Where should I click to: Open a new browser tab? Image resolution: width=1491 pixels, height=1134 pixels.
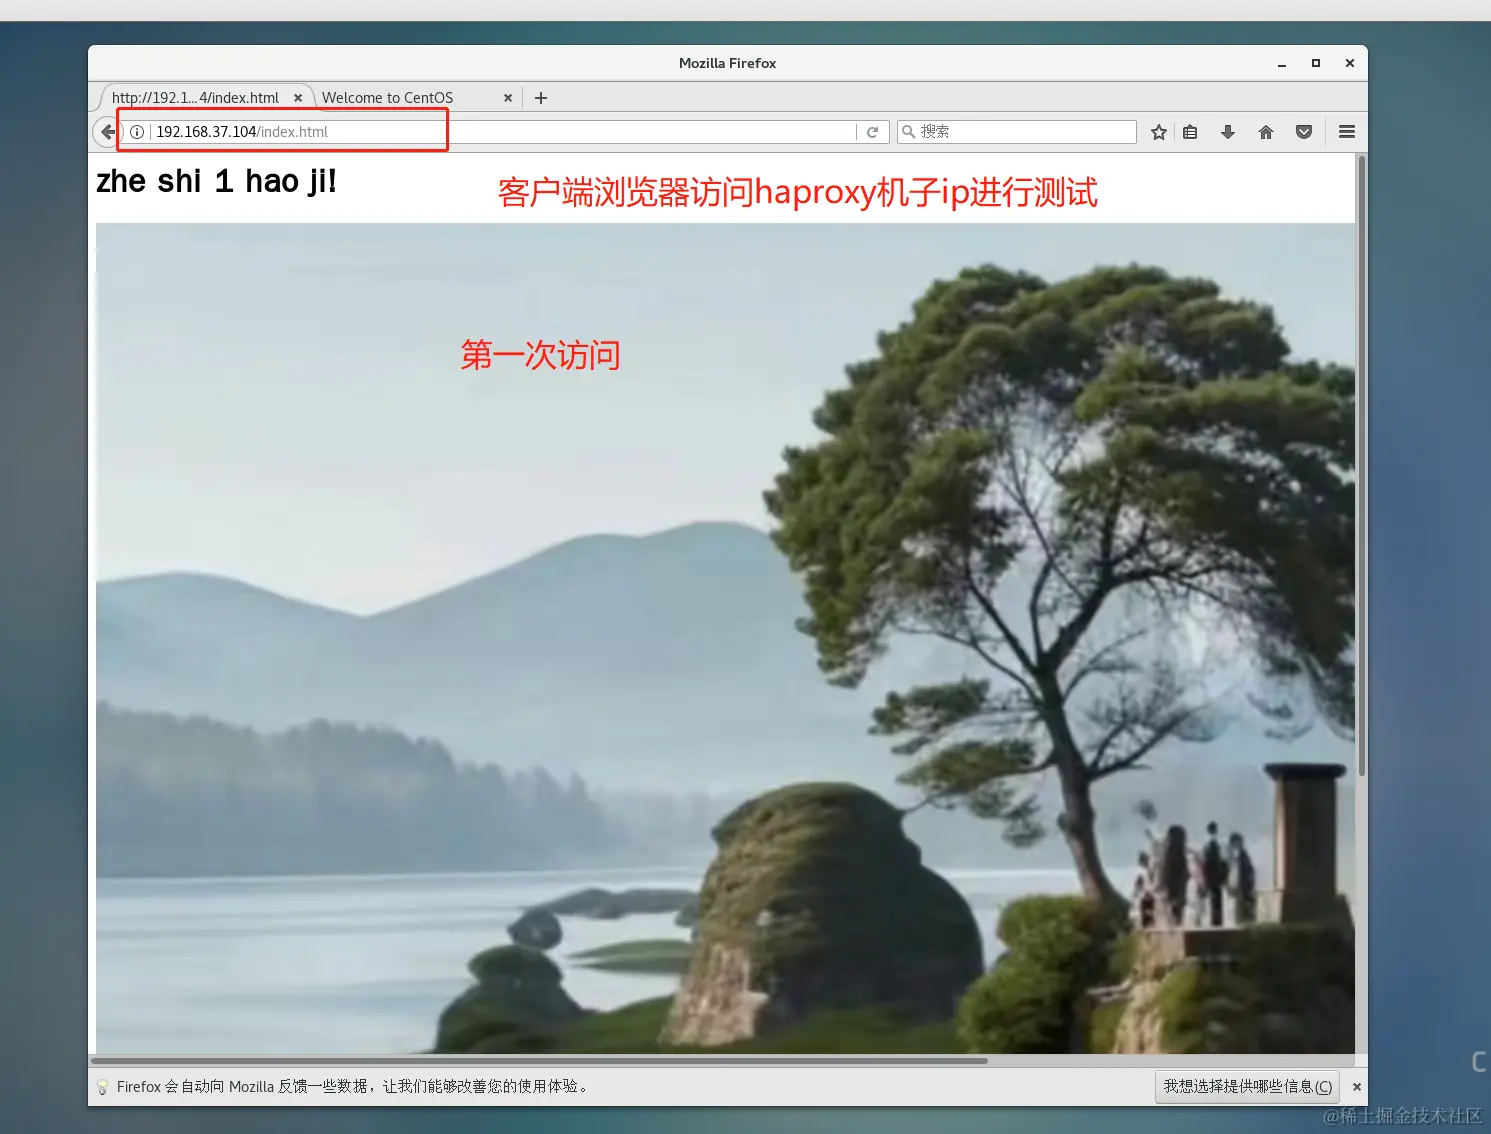[541, 97]
